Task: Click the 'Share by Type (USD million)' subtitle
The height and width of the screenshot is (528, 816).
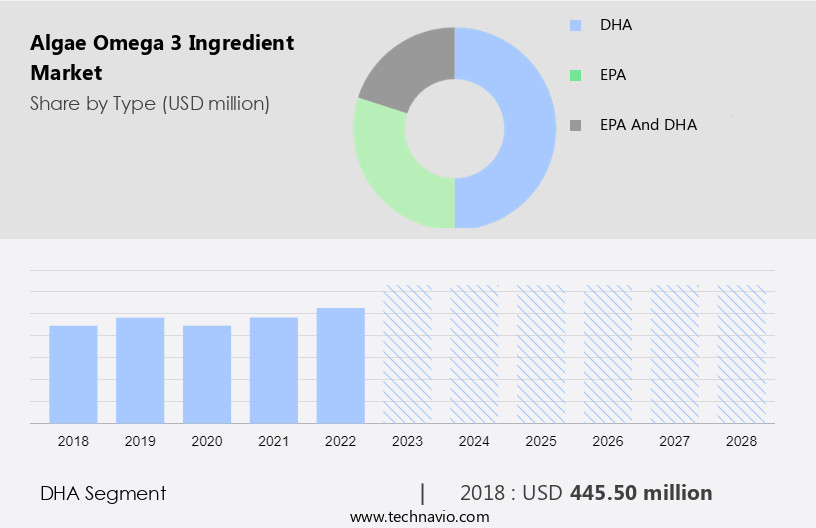Action: pos(150,103)
